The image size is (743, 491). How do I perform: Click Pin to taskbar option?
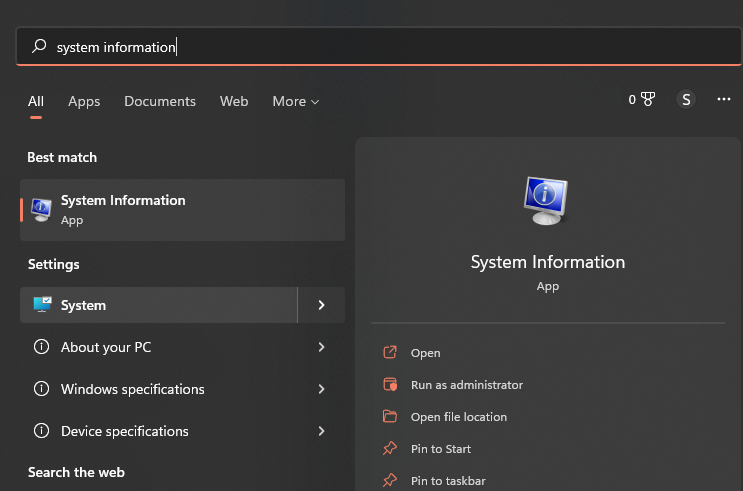448,481
